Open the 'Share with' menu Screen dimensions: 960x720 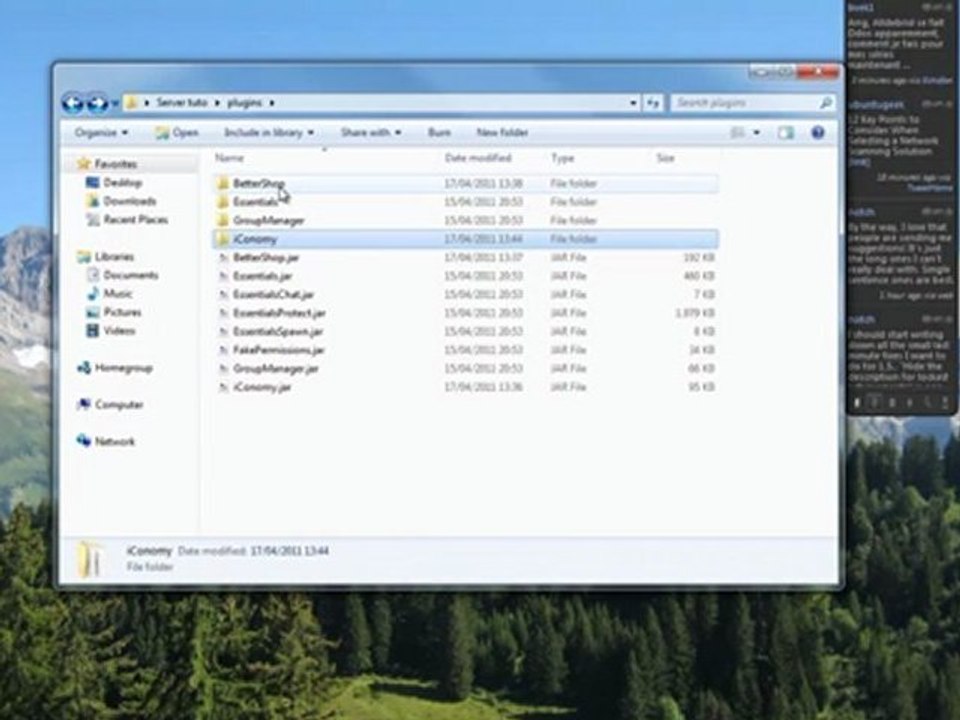[x=370, y=132]
